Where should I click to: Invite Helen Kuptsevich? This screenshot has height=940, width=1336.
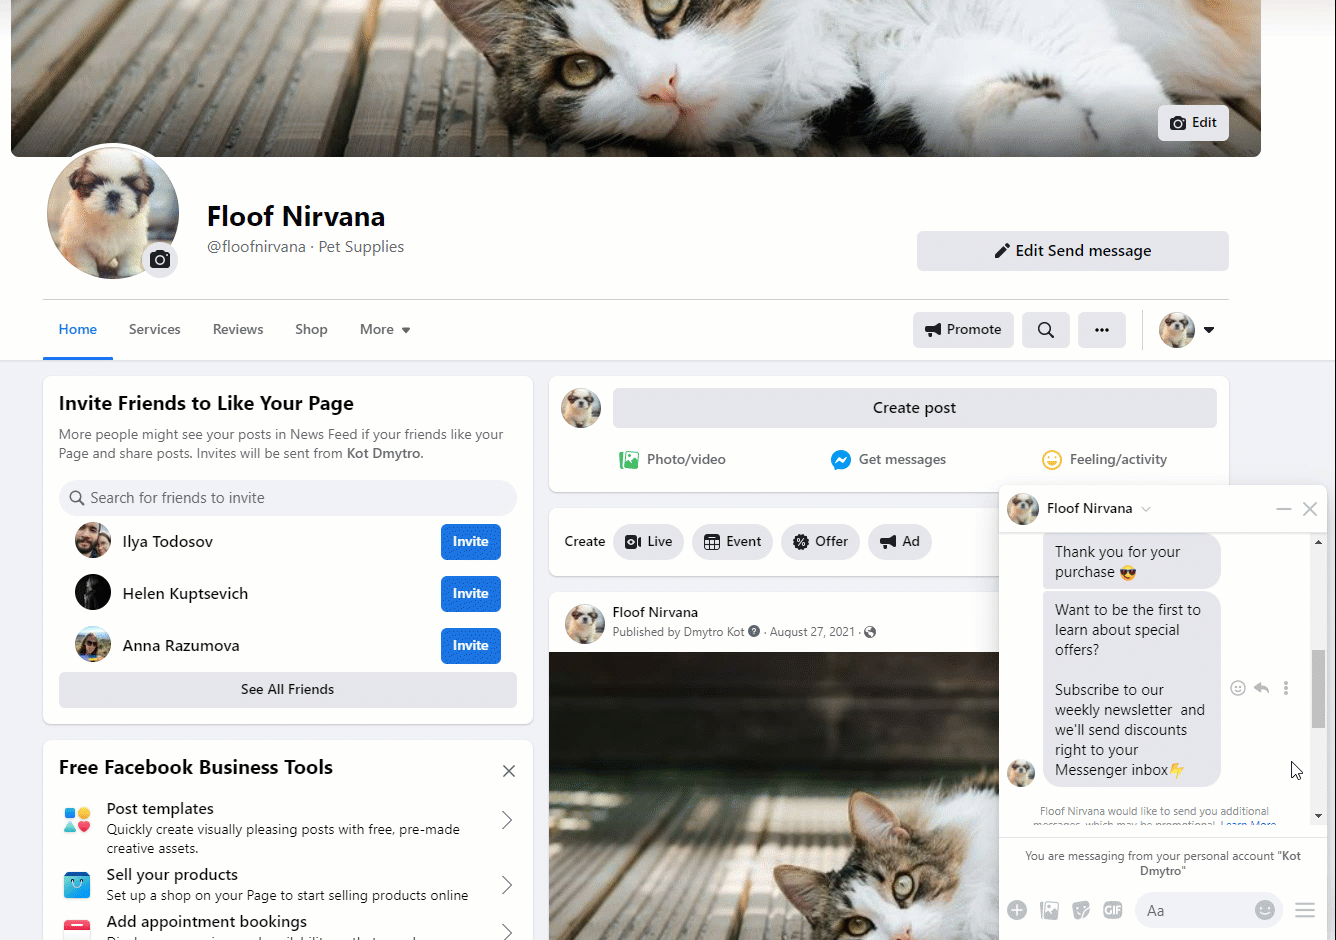tap(471, 594)
